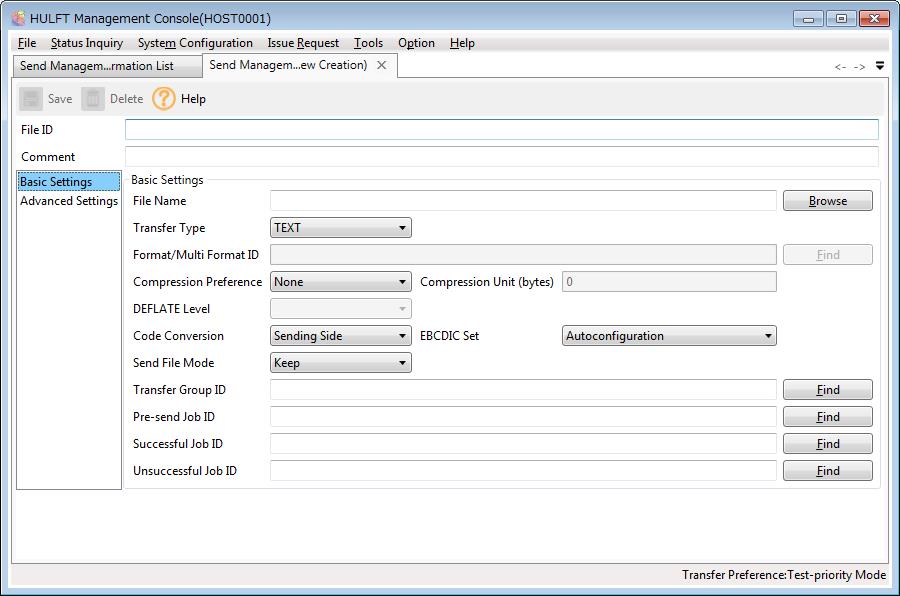
Task: Click Find next to Successful Job ID
Action: click(x=828, y=444)
